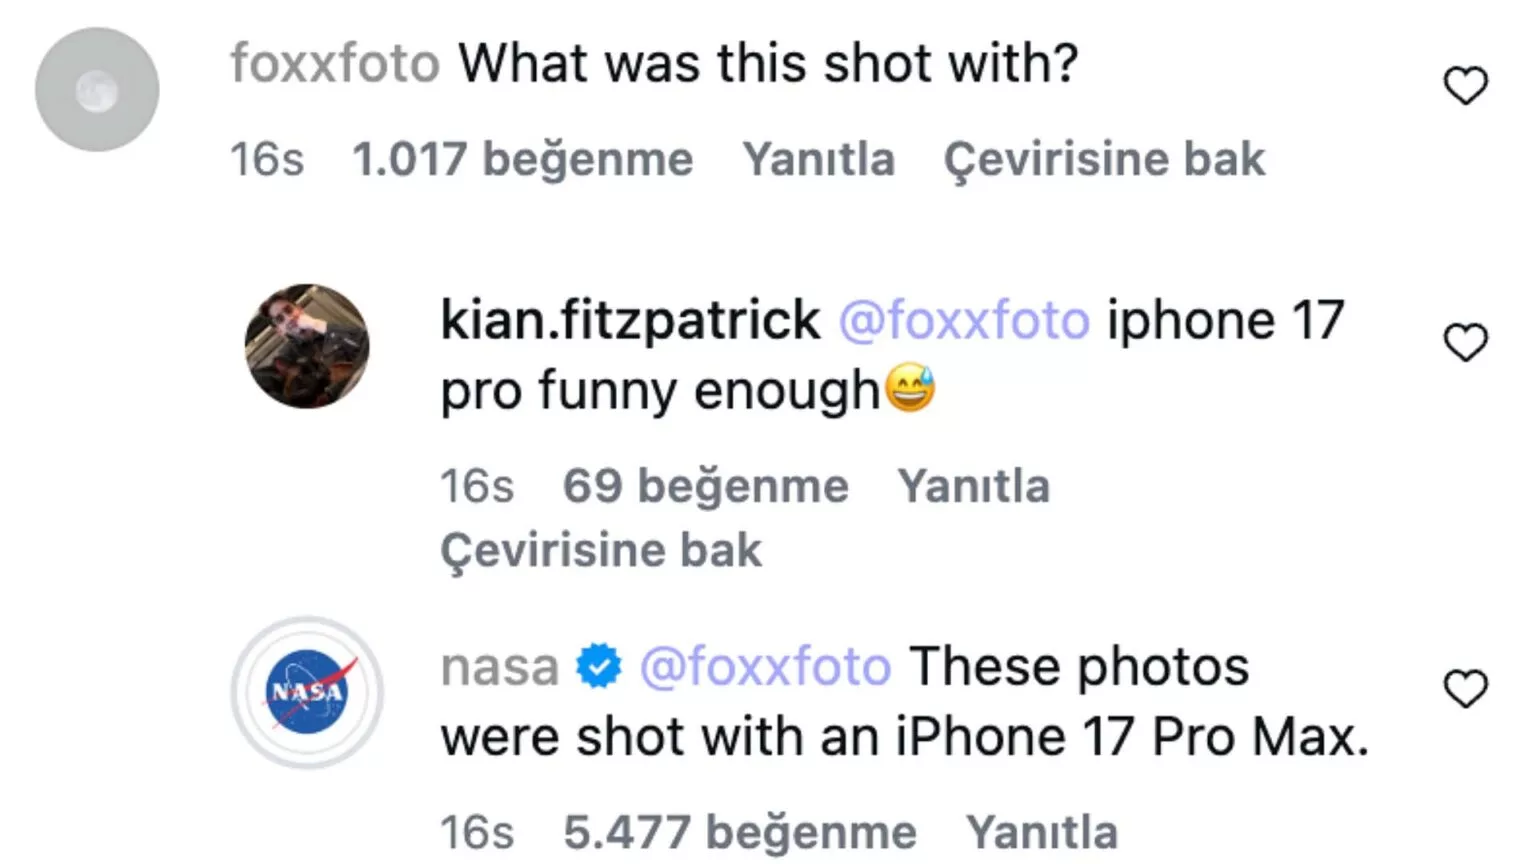The width and height of the screenshot is (1536, 864).
Task: Click kian.fitzpatrick's profile picture
Action: coord(307,345)
